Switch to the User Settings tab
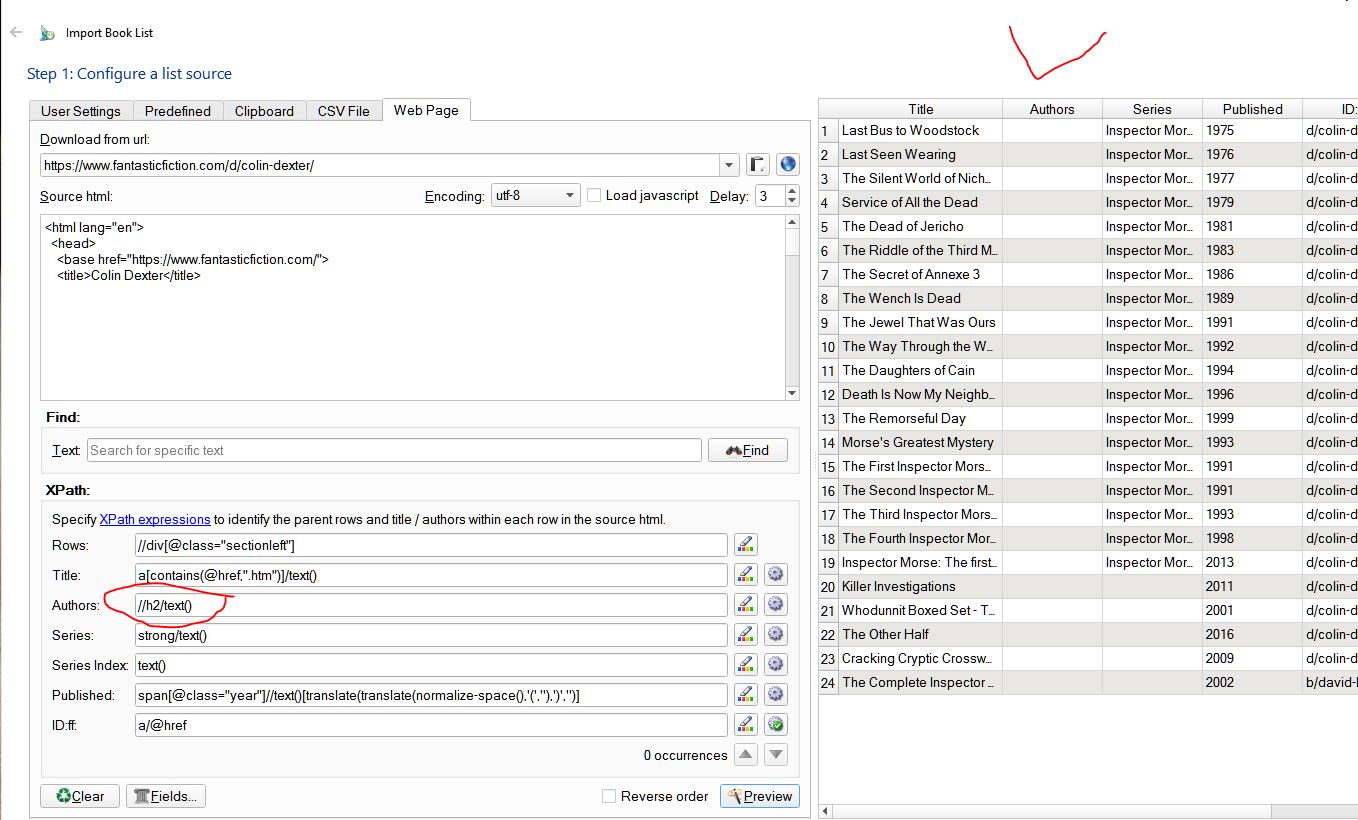The width and height of the screenshot is (1358, 820). click(x=81, y=111)
